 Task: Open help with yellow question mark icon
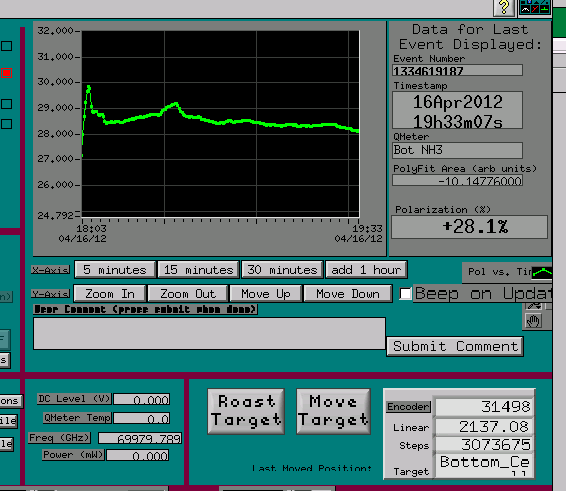(504, 7)
